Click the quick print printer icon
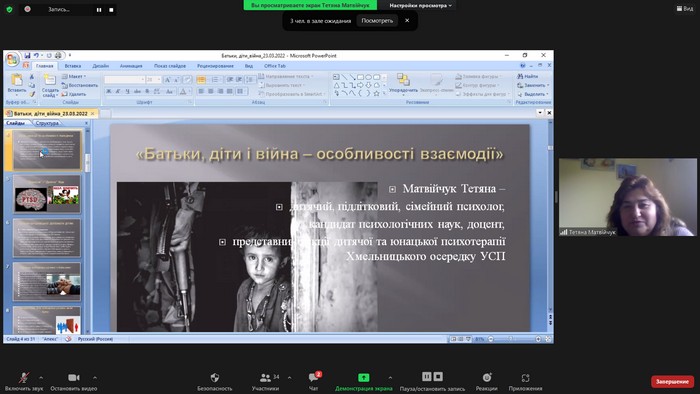This screenshot has width=700, height=394. 58,55
